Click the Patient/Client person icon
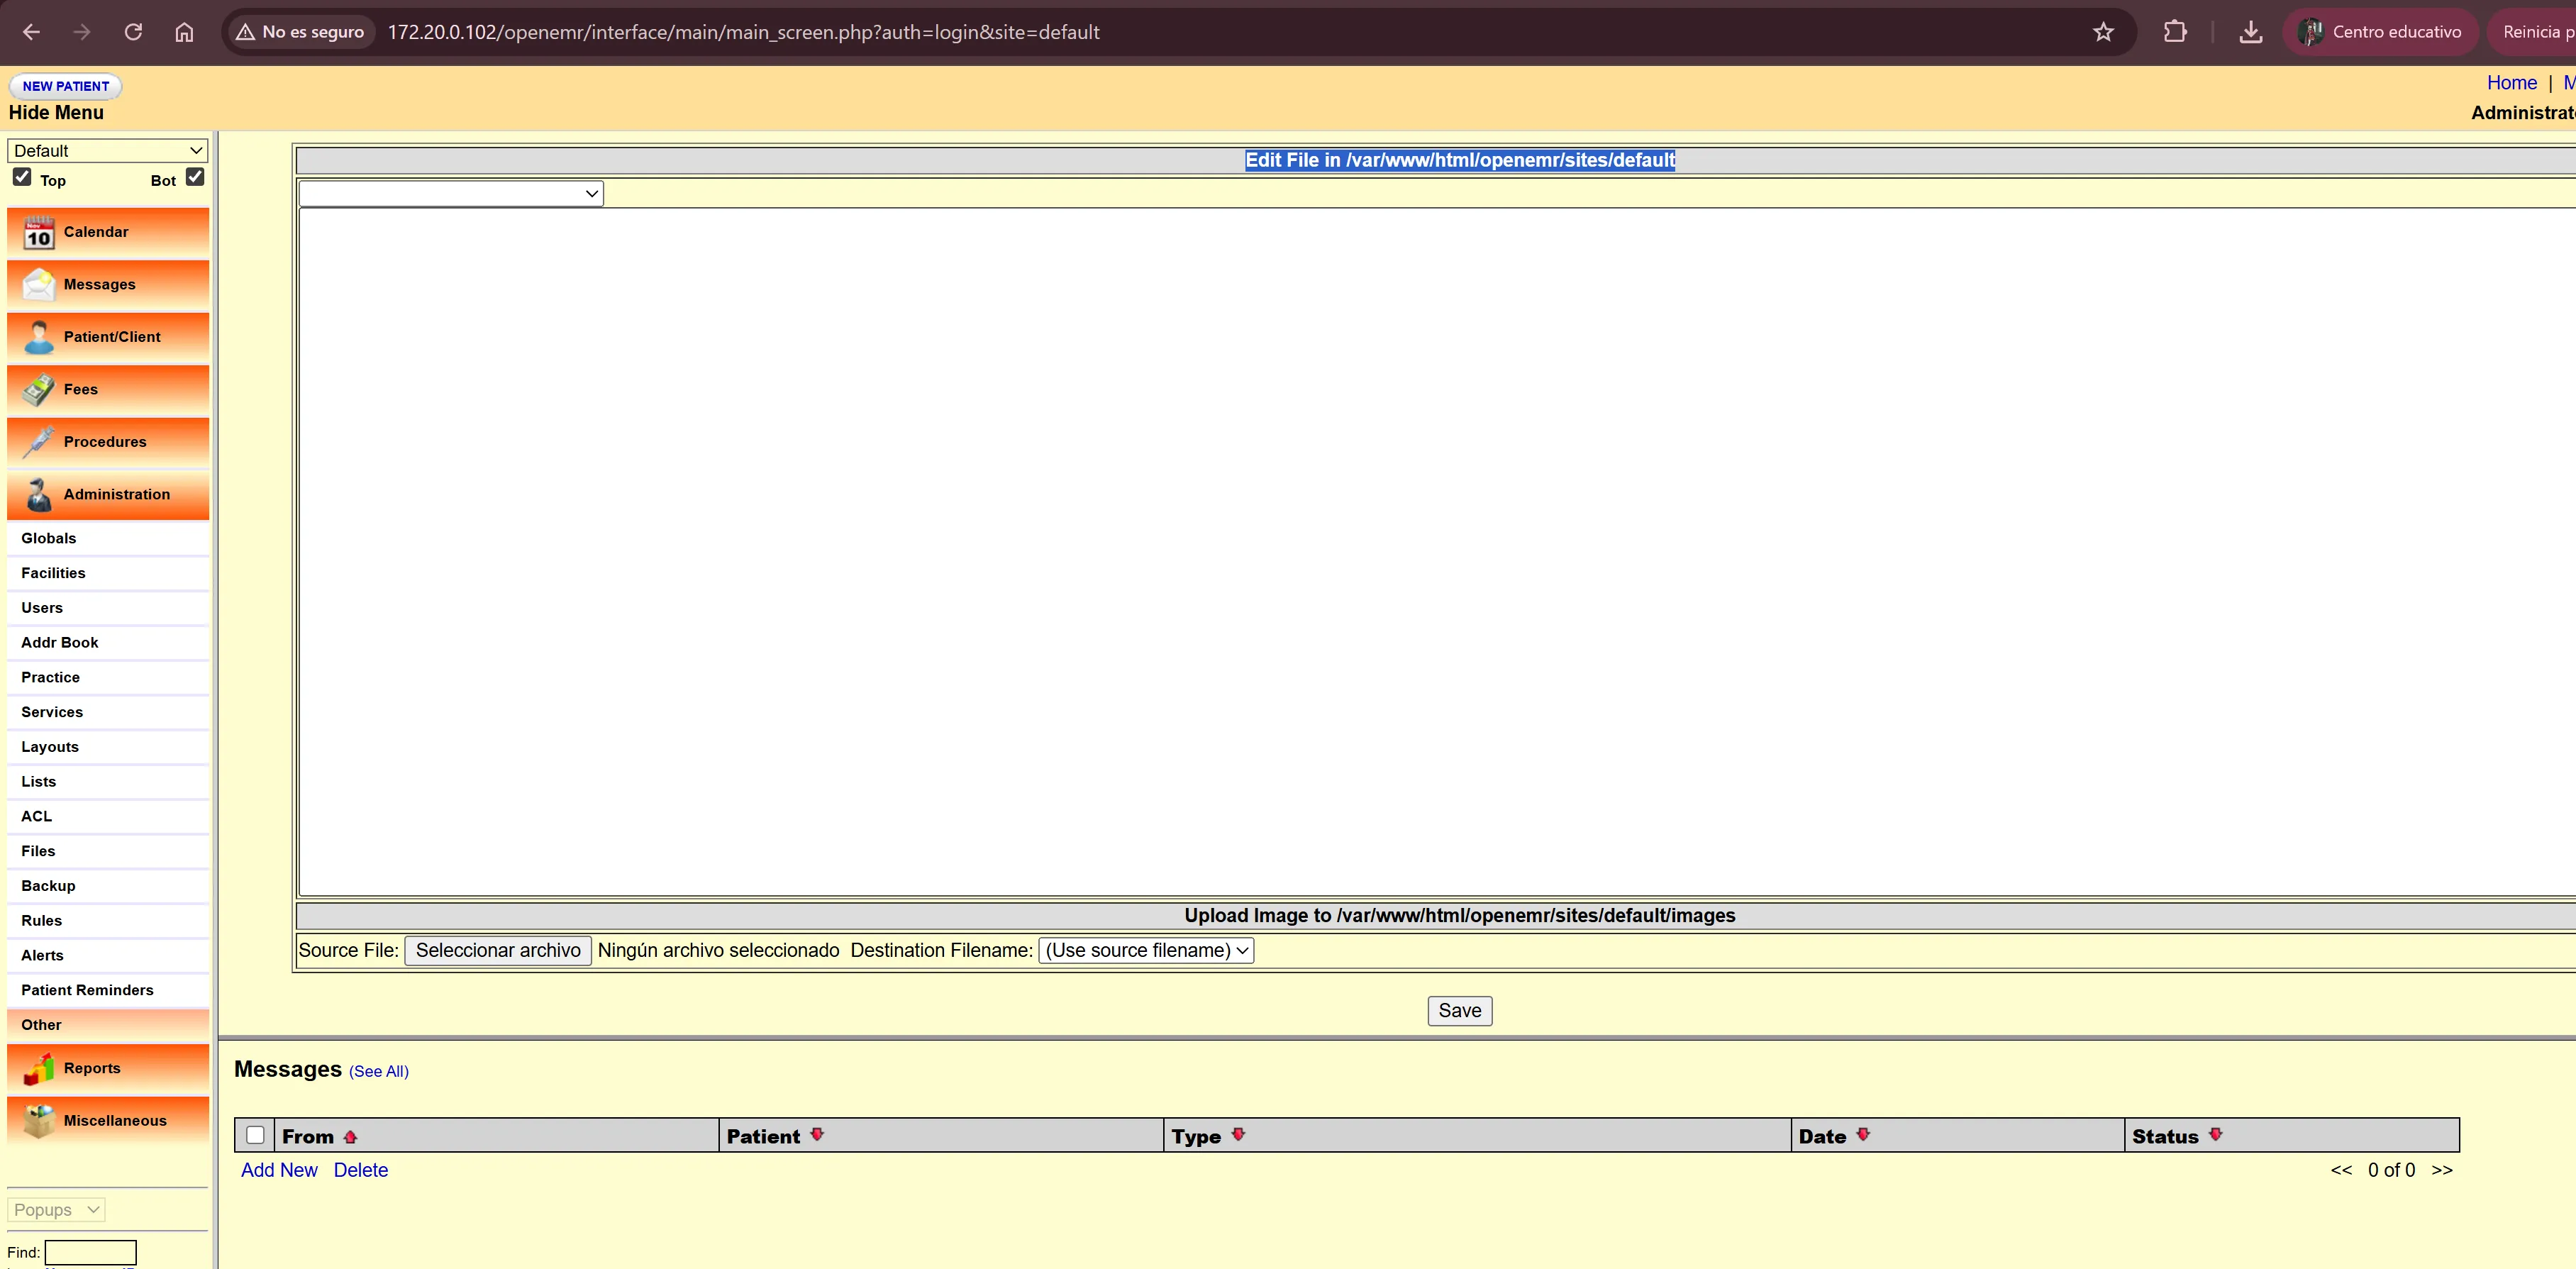This screenshot has width=2576, height=1269. coord(39,337)
